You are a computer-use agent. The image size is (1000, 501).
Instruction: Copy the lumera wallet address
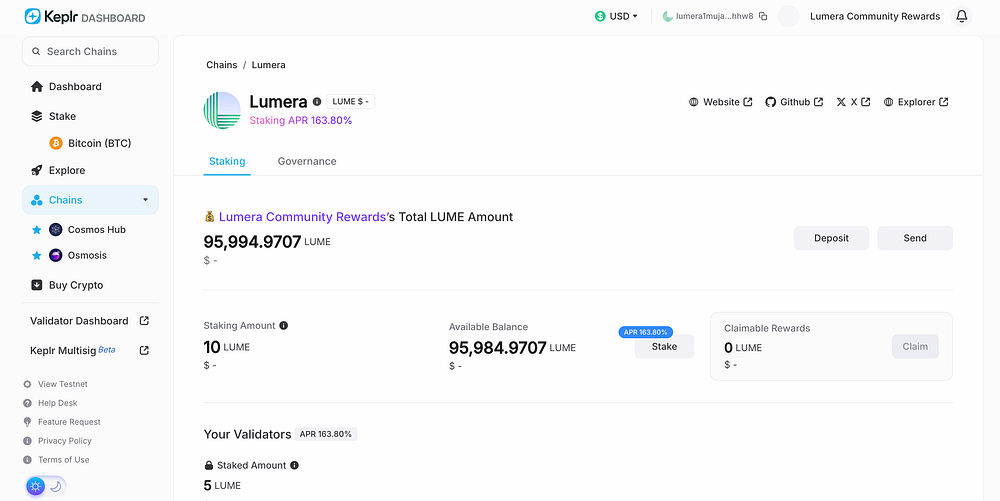[763, 17]
